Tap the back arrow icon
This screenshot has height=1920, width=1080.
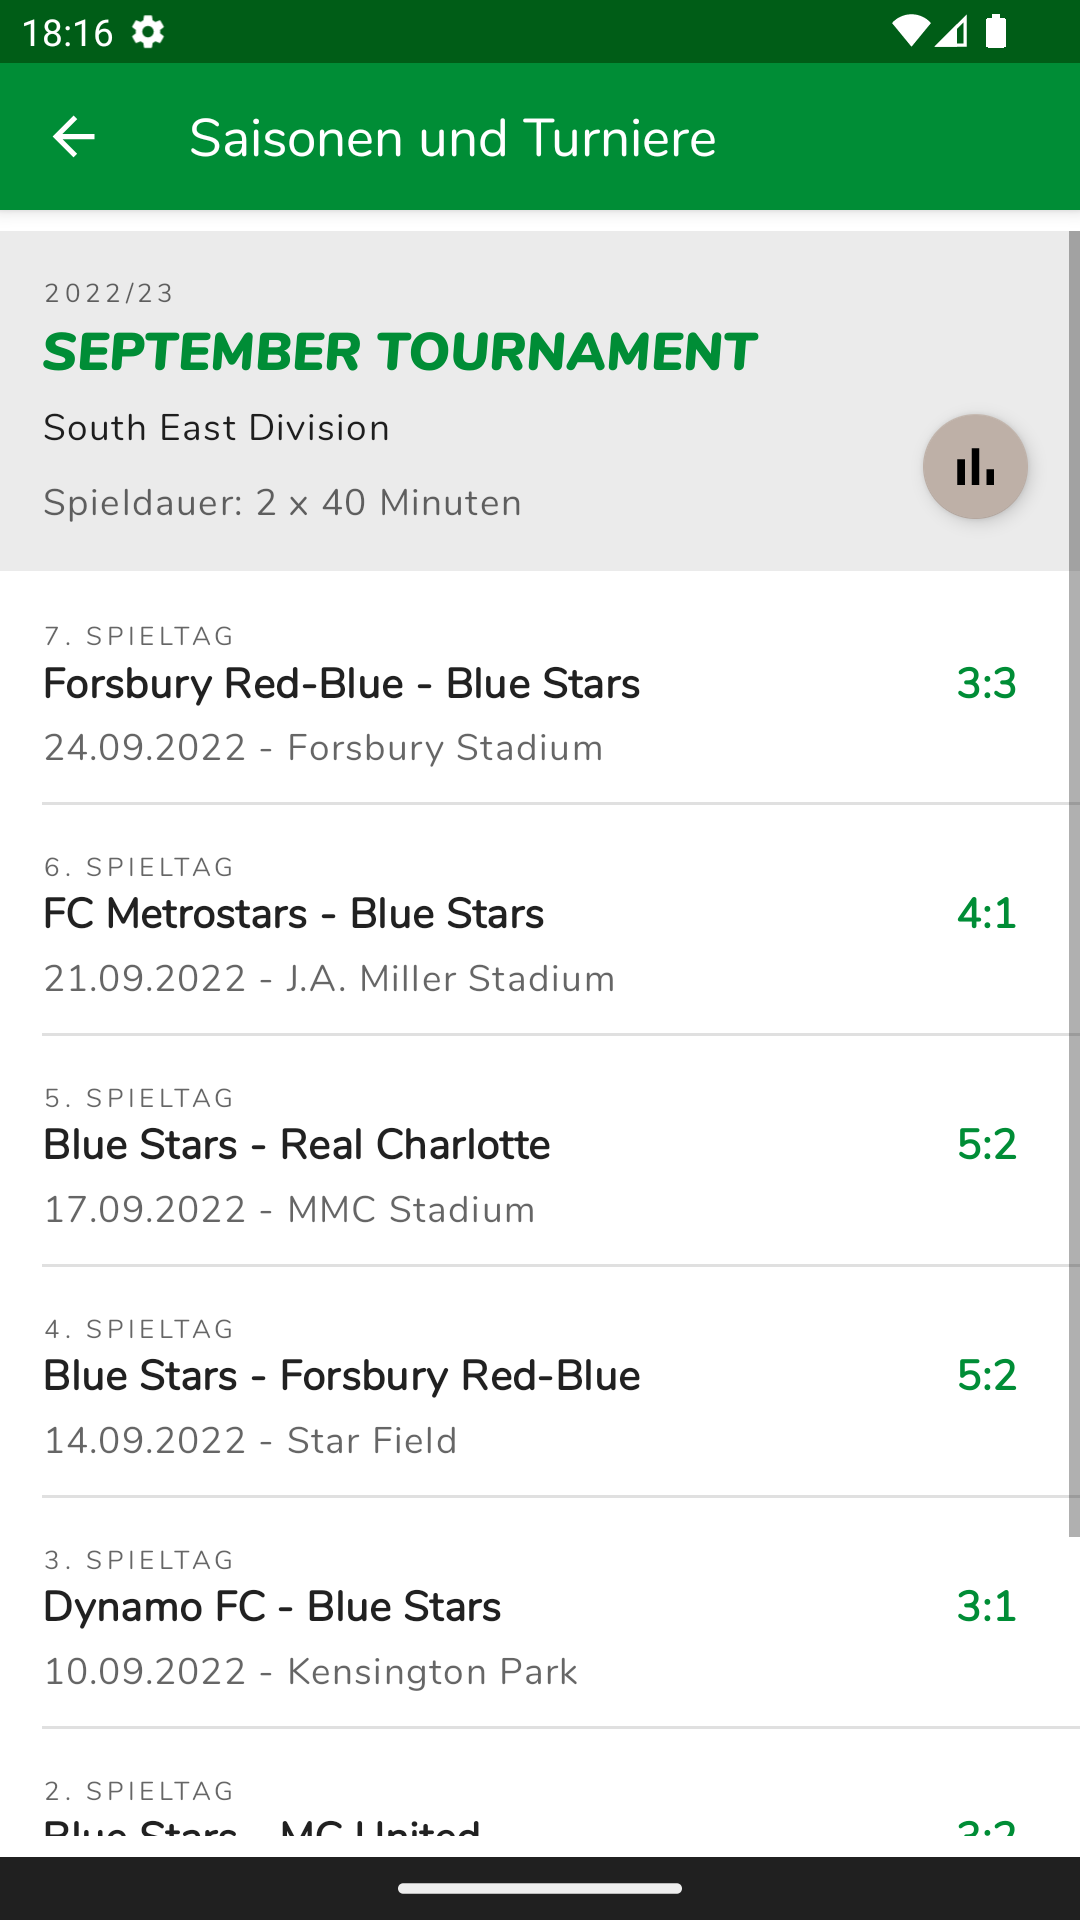[x=74, y=137]
